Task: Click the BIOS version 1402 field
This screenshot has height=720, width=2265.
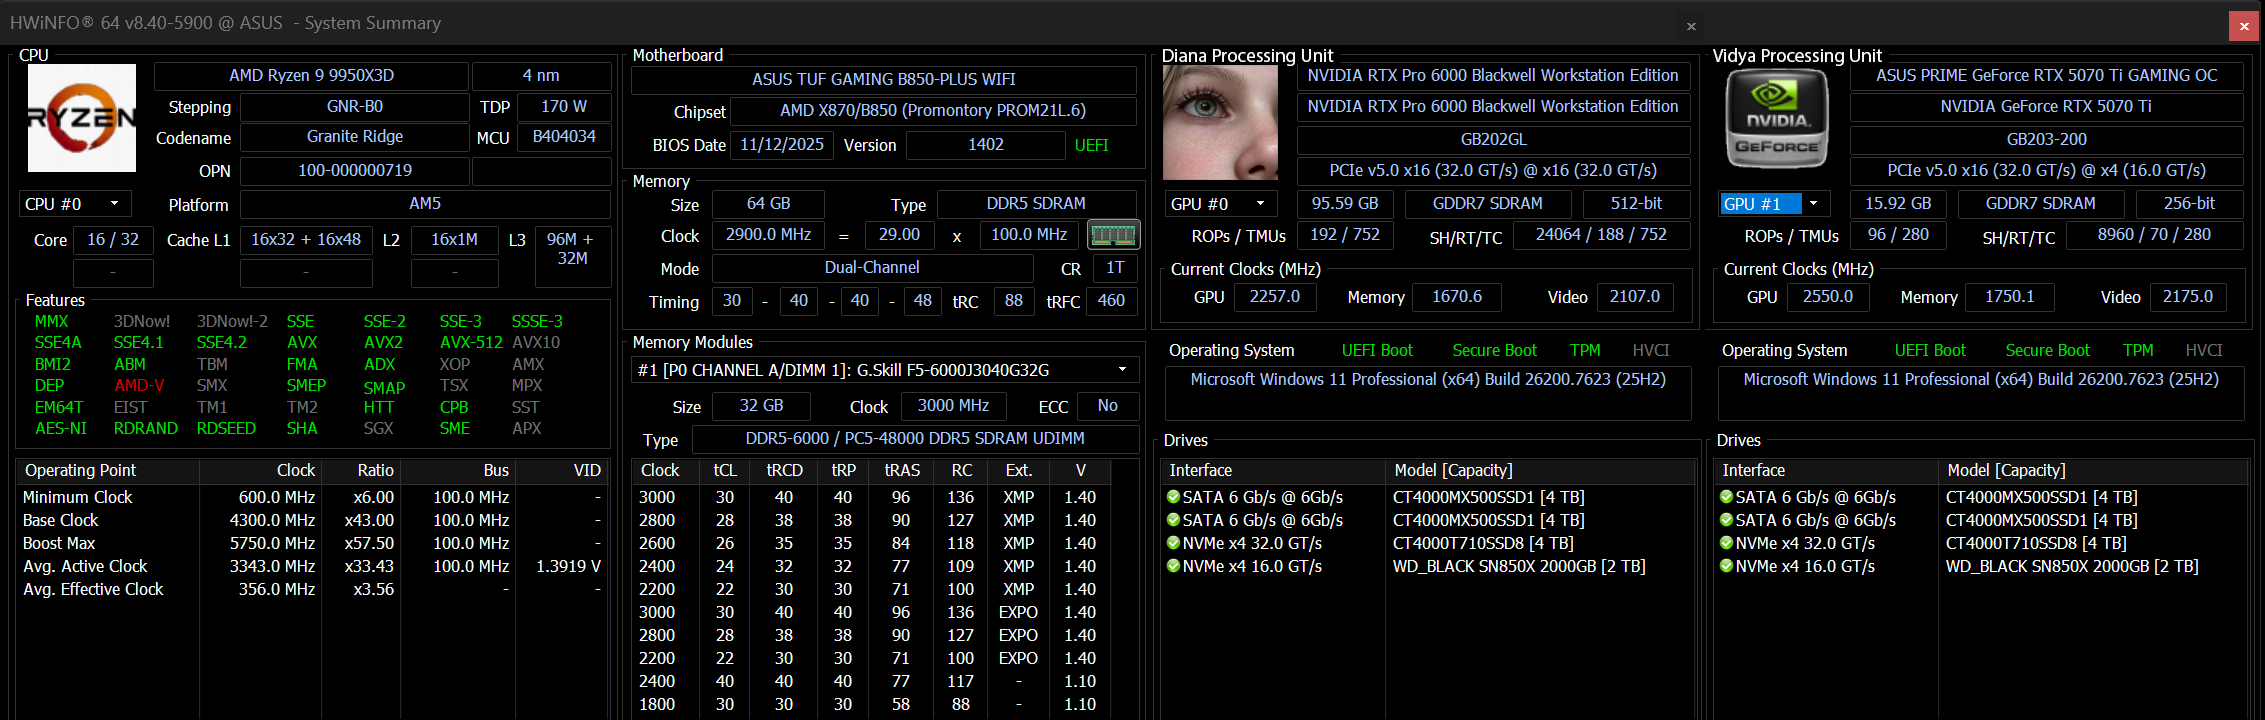Action: pos(986,145)
